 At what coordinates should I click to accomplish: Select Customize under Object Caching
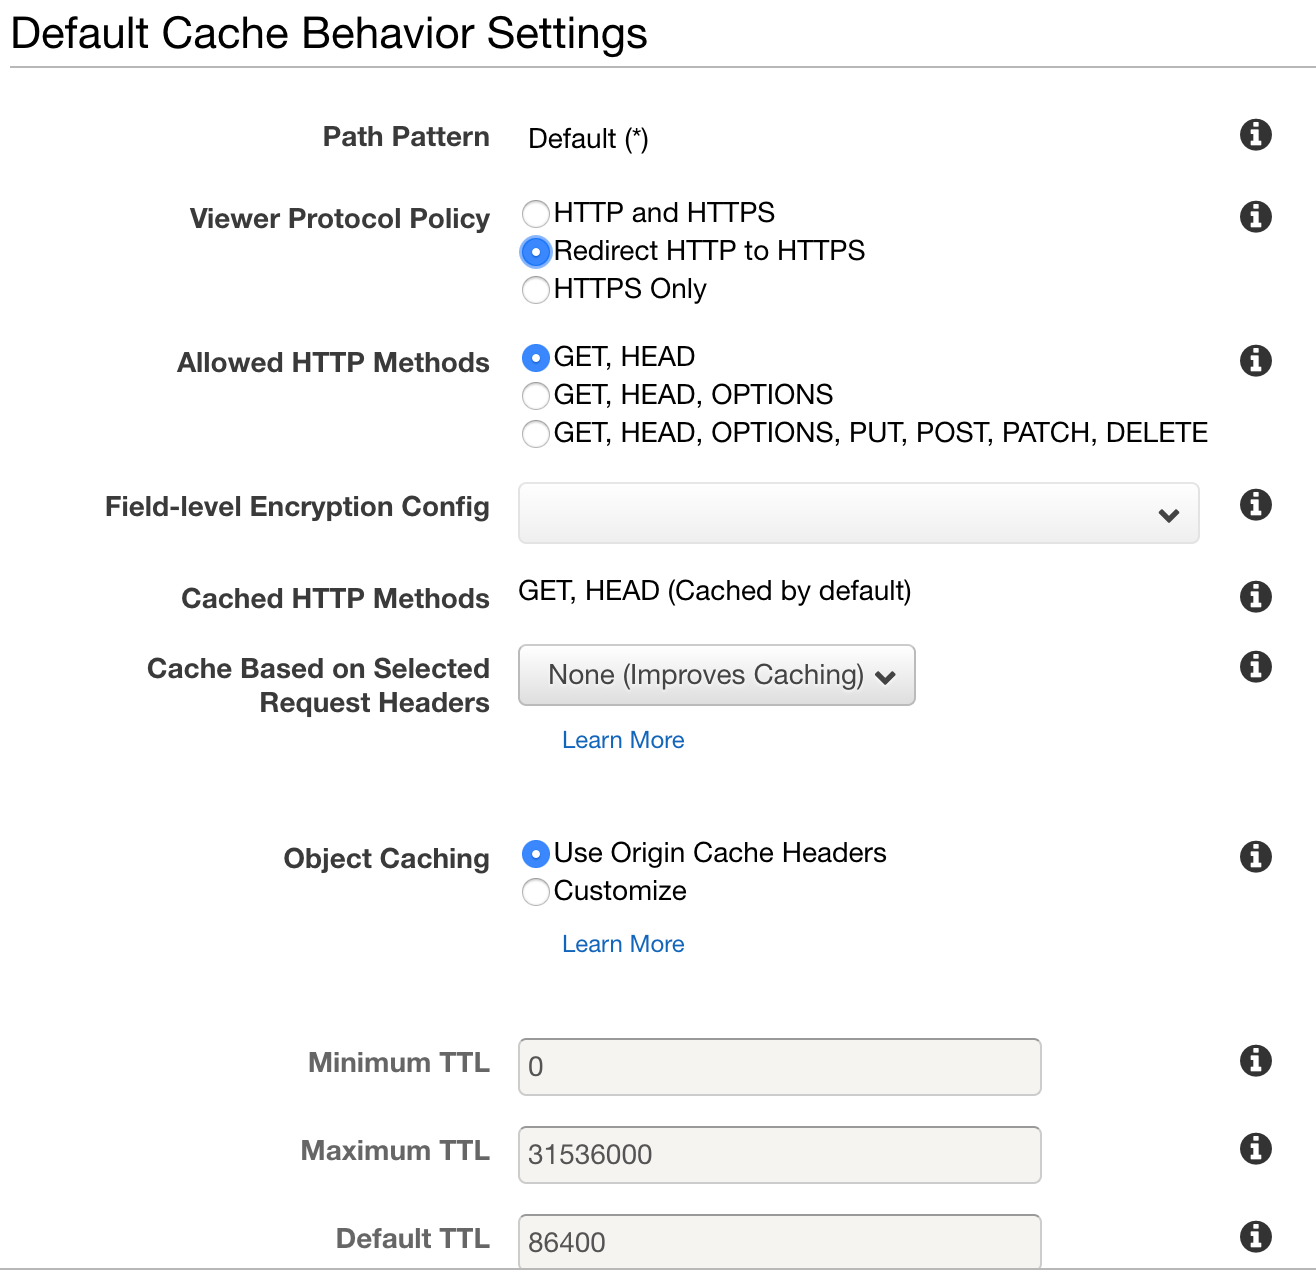click(x=536, y=892)
